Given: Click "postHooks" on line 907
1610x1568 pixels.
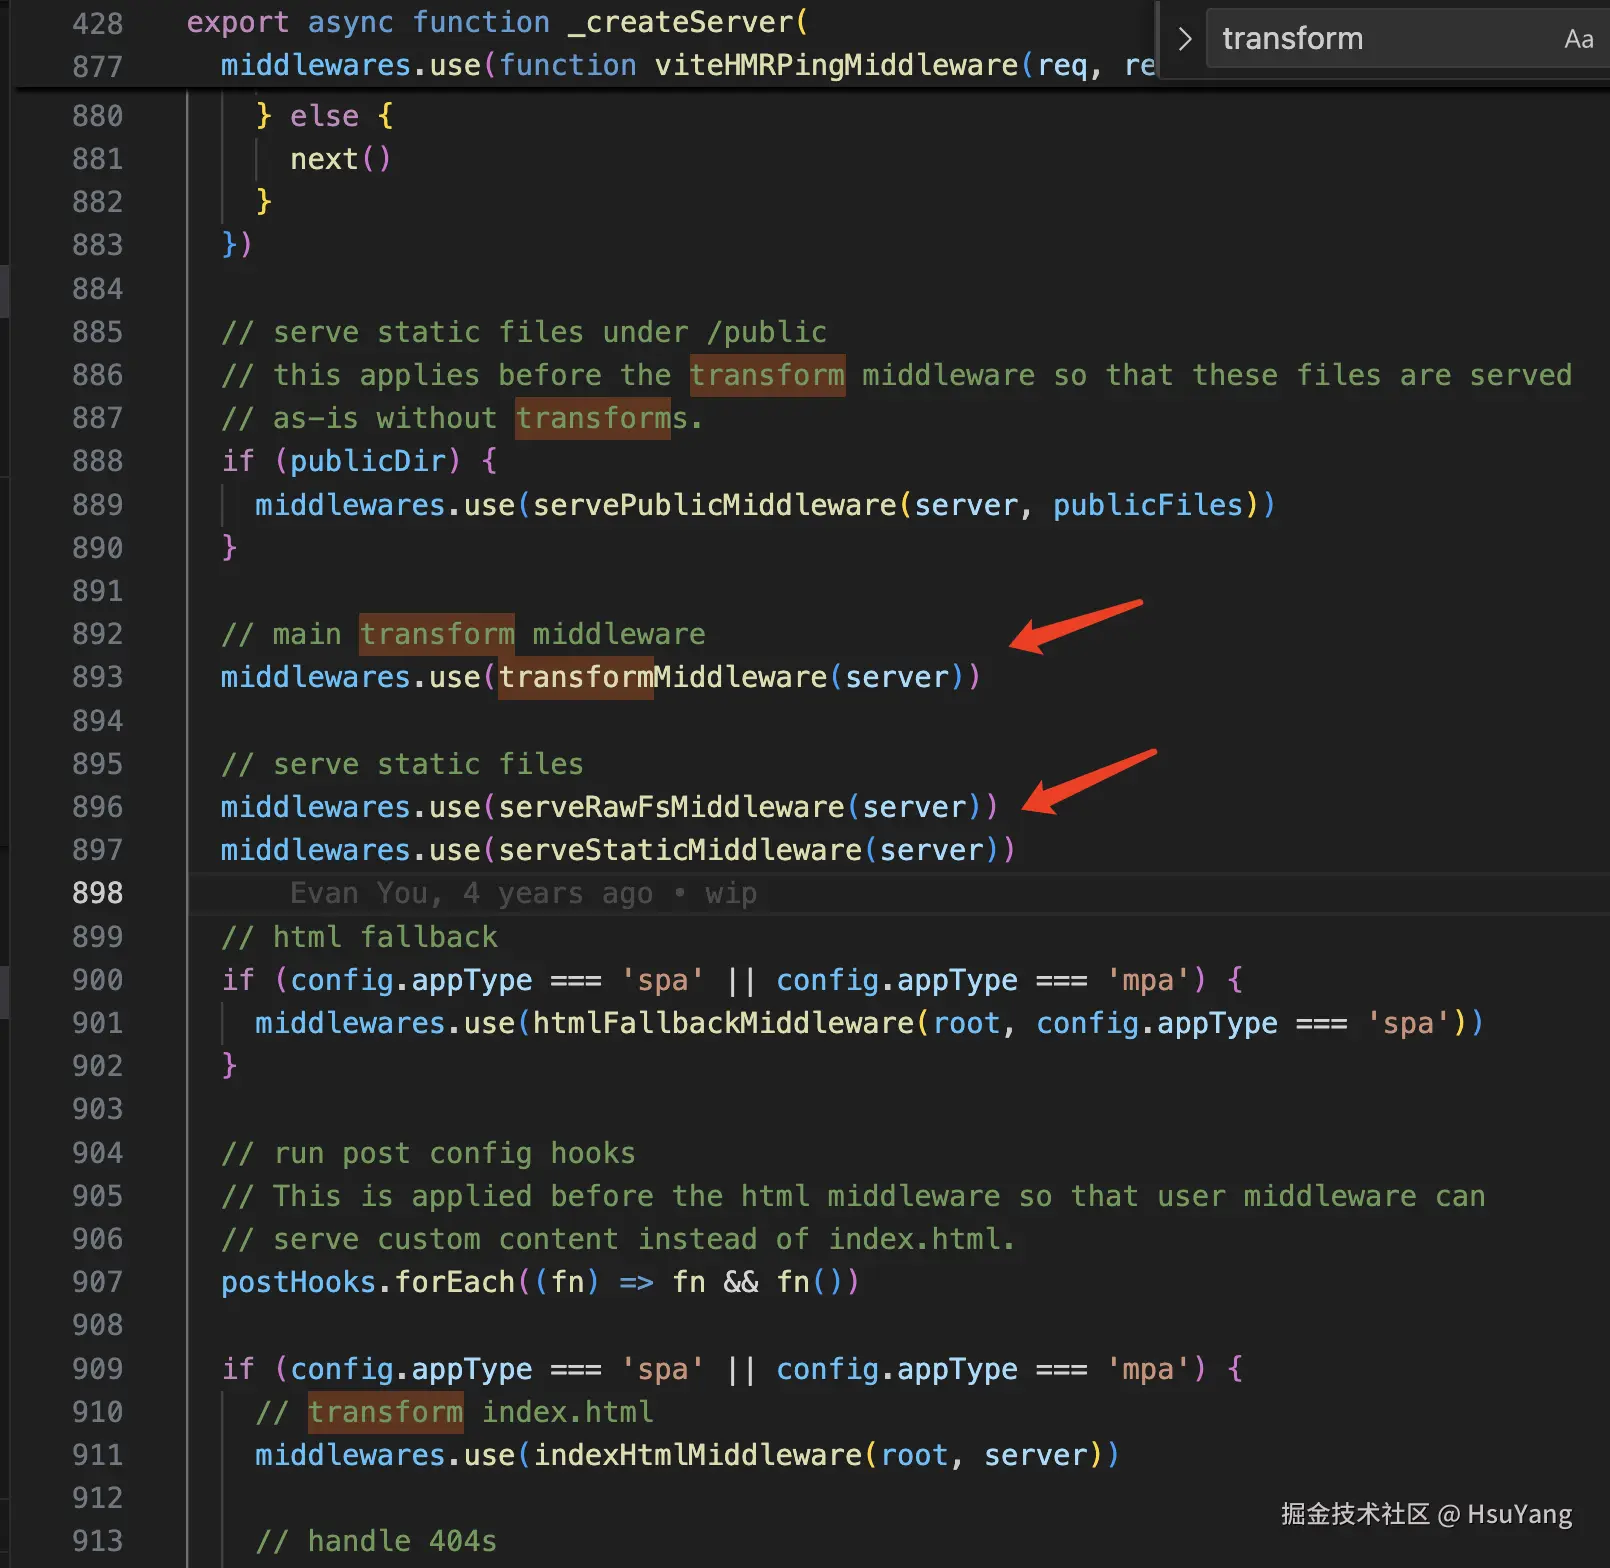Looking at the screenshot, I should pyautogui.click(x=298, y=1282).
